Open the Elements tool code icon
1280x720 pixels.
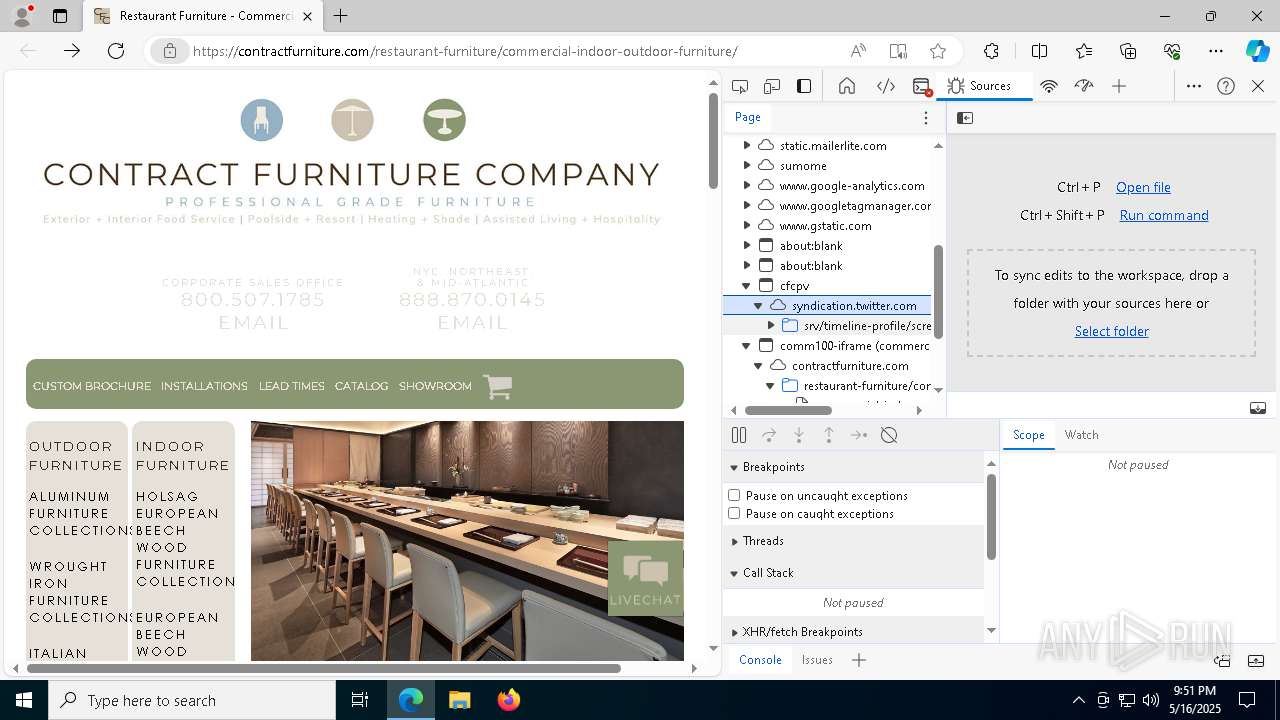tap(886, 86)
